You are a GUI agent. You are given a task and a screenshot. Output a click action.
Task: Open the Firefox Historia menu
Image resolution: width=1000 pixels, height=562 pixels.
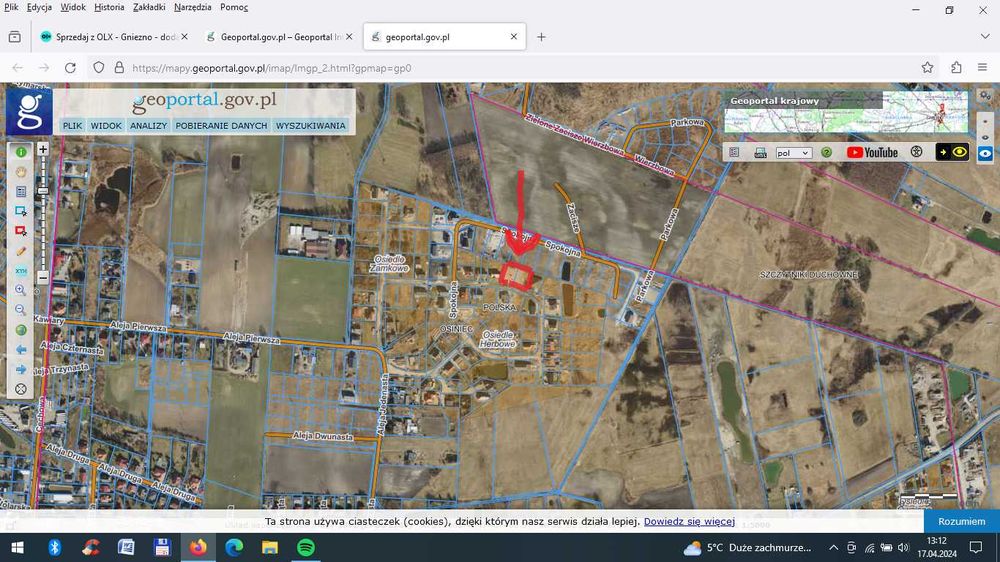(109, 7)
